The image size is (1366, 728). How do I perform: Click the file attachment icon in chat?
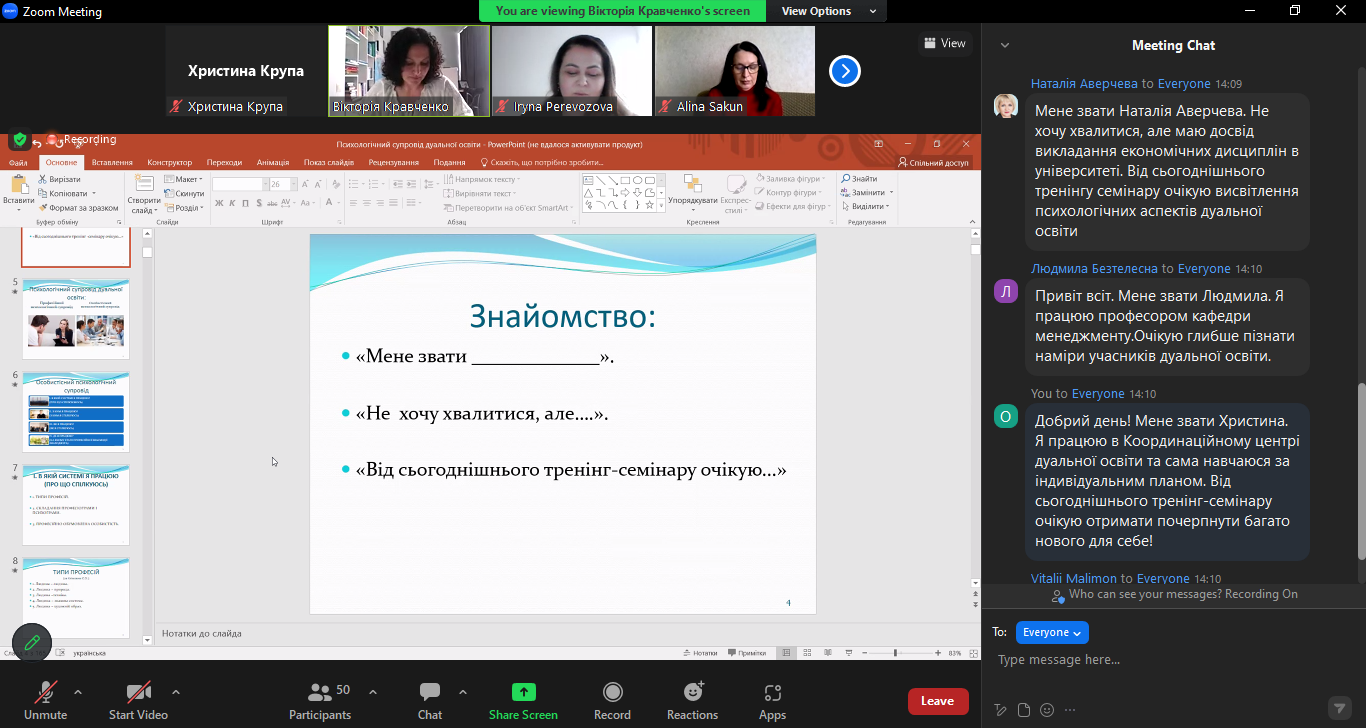point(1023,710)
